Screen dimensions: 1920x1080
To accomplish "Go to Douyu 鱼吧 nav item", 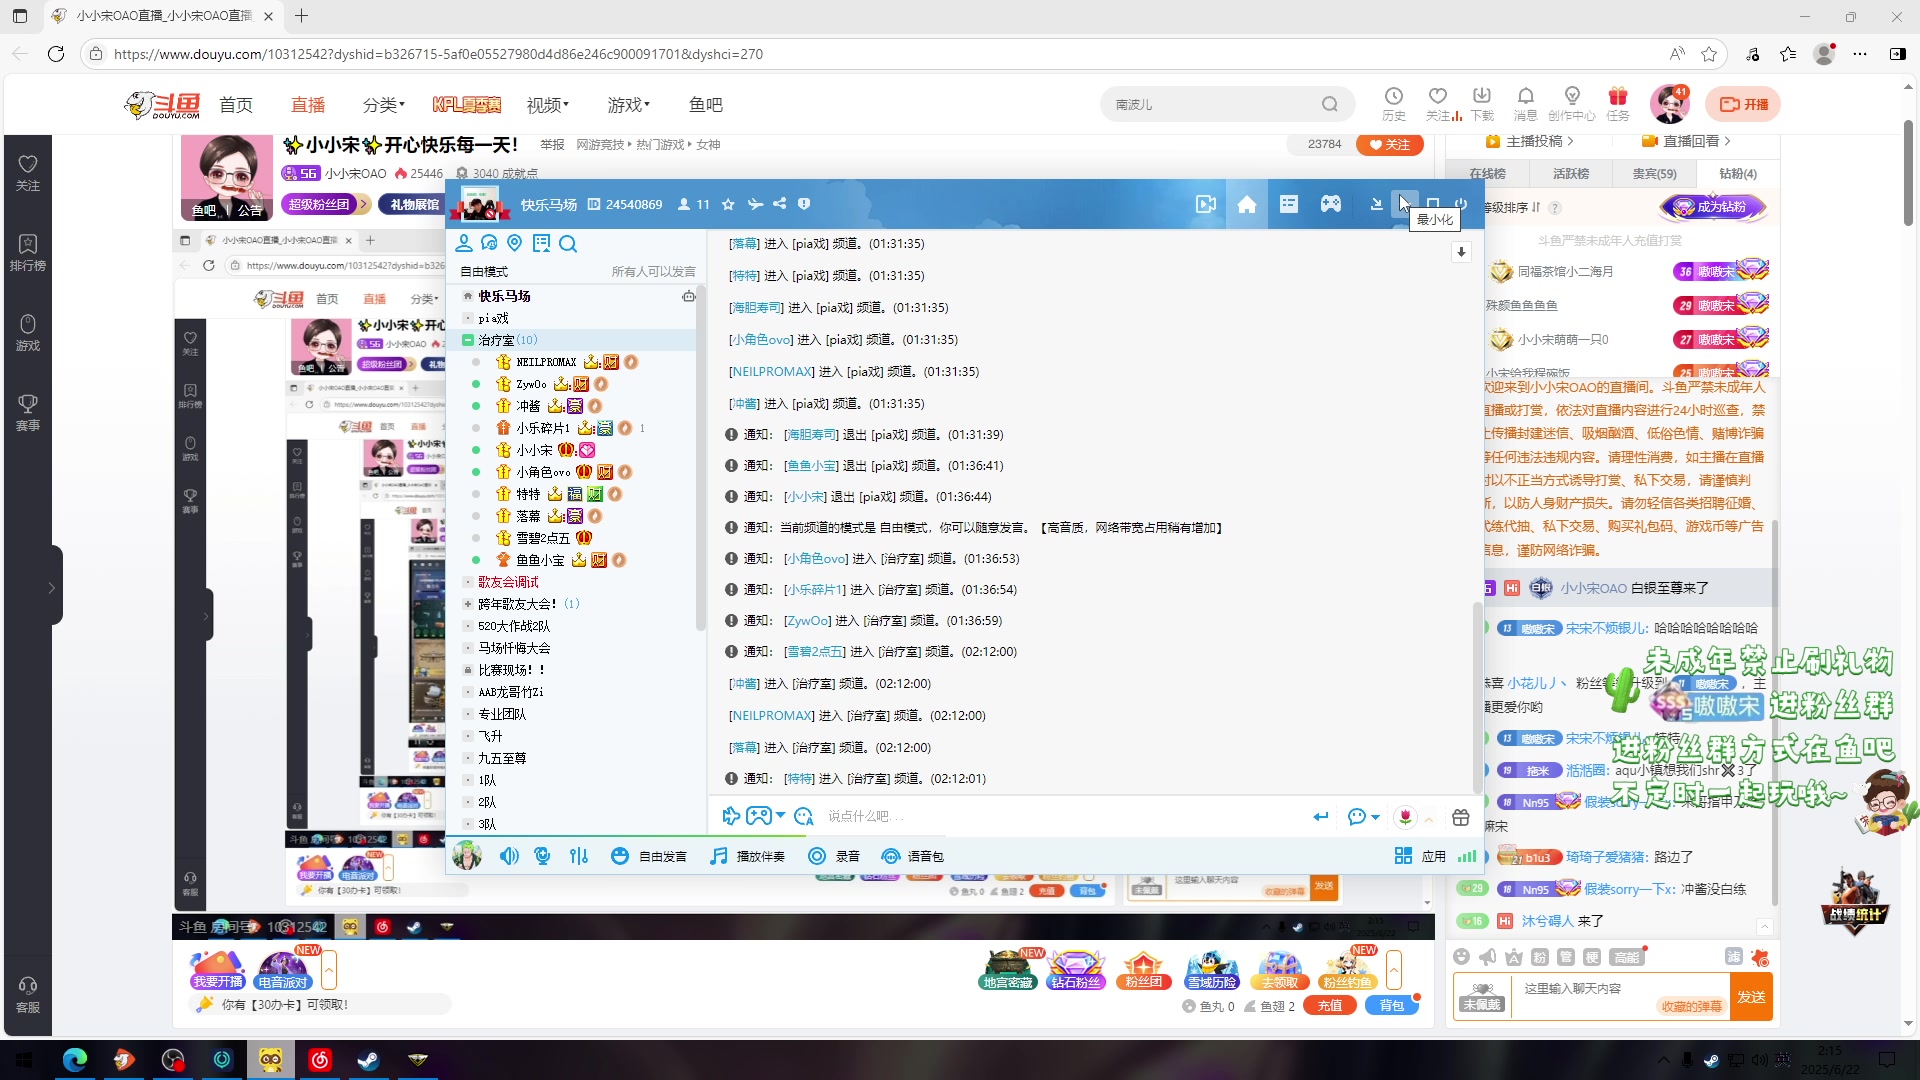I will (x=705, y=105).
